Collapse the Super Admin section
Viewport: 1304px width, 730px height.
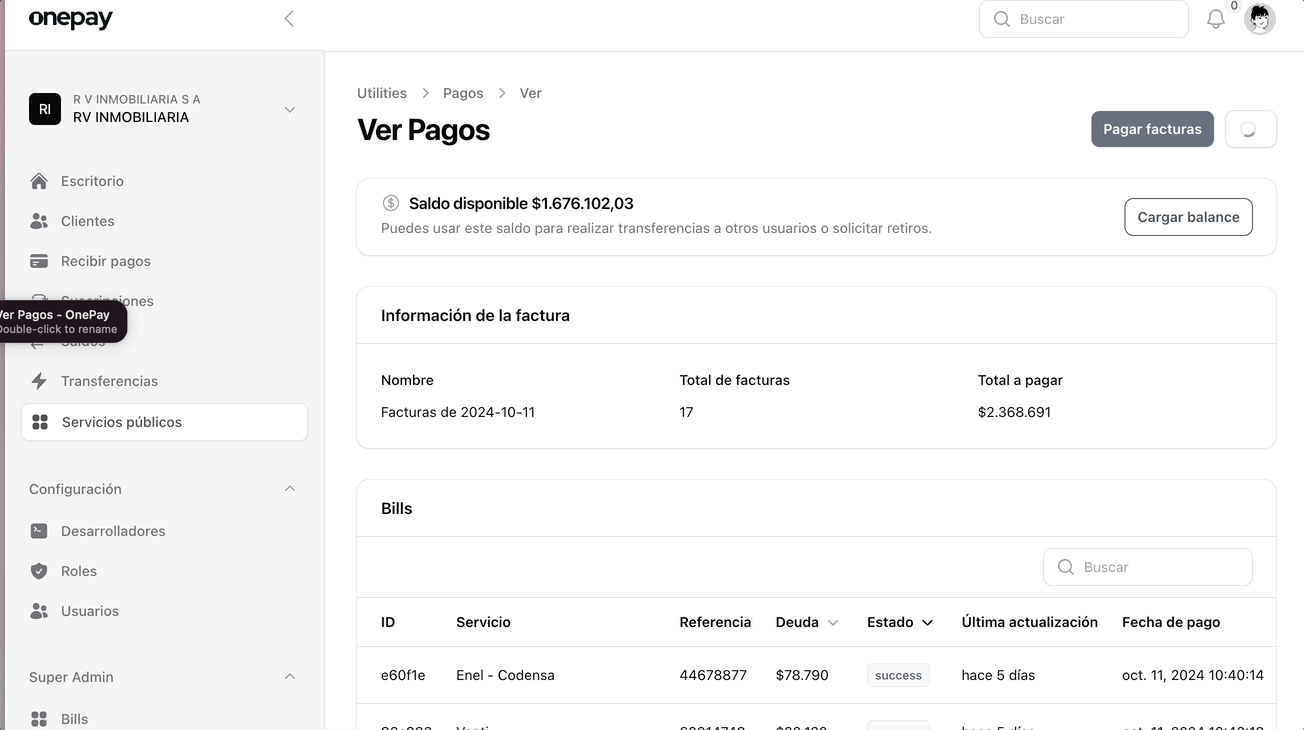point(290,677)
